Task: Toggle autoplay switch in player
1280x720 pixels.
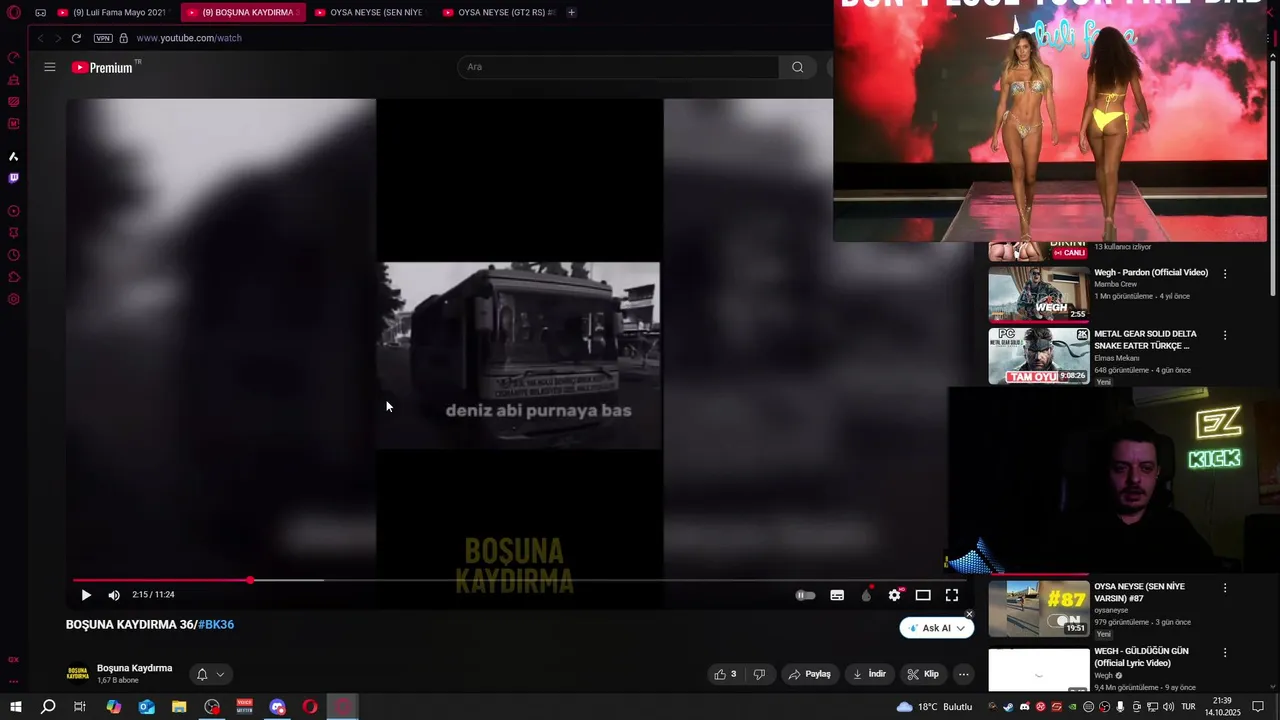Action: tap(805, 595)
